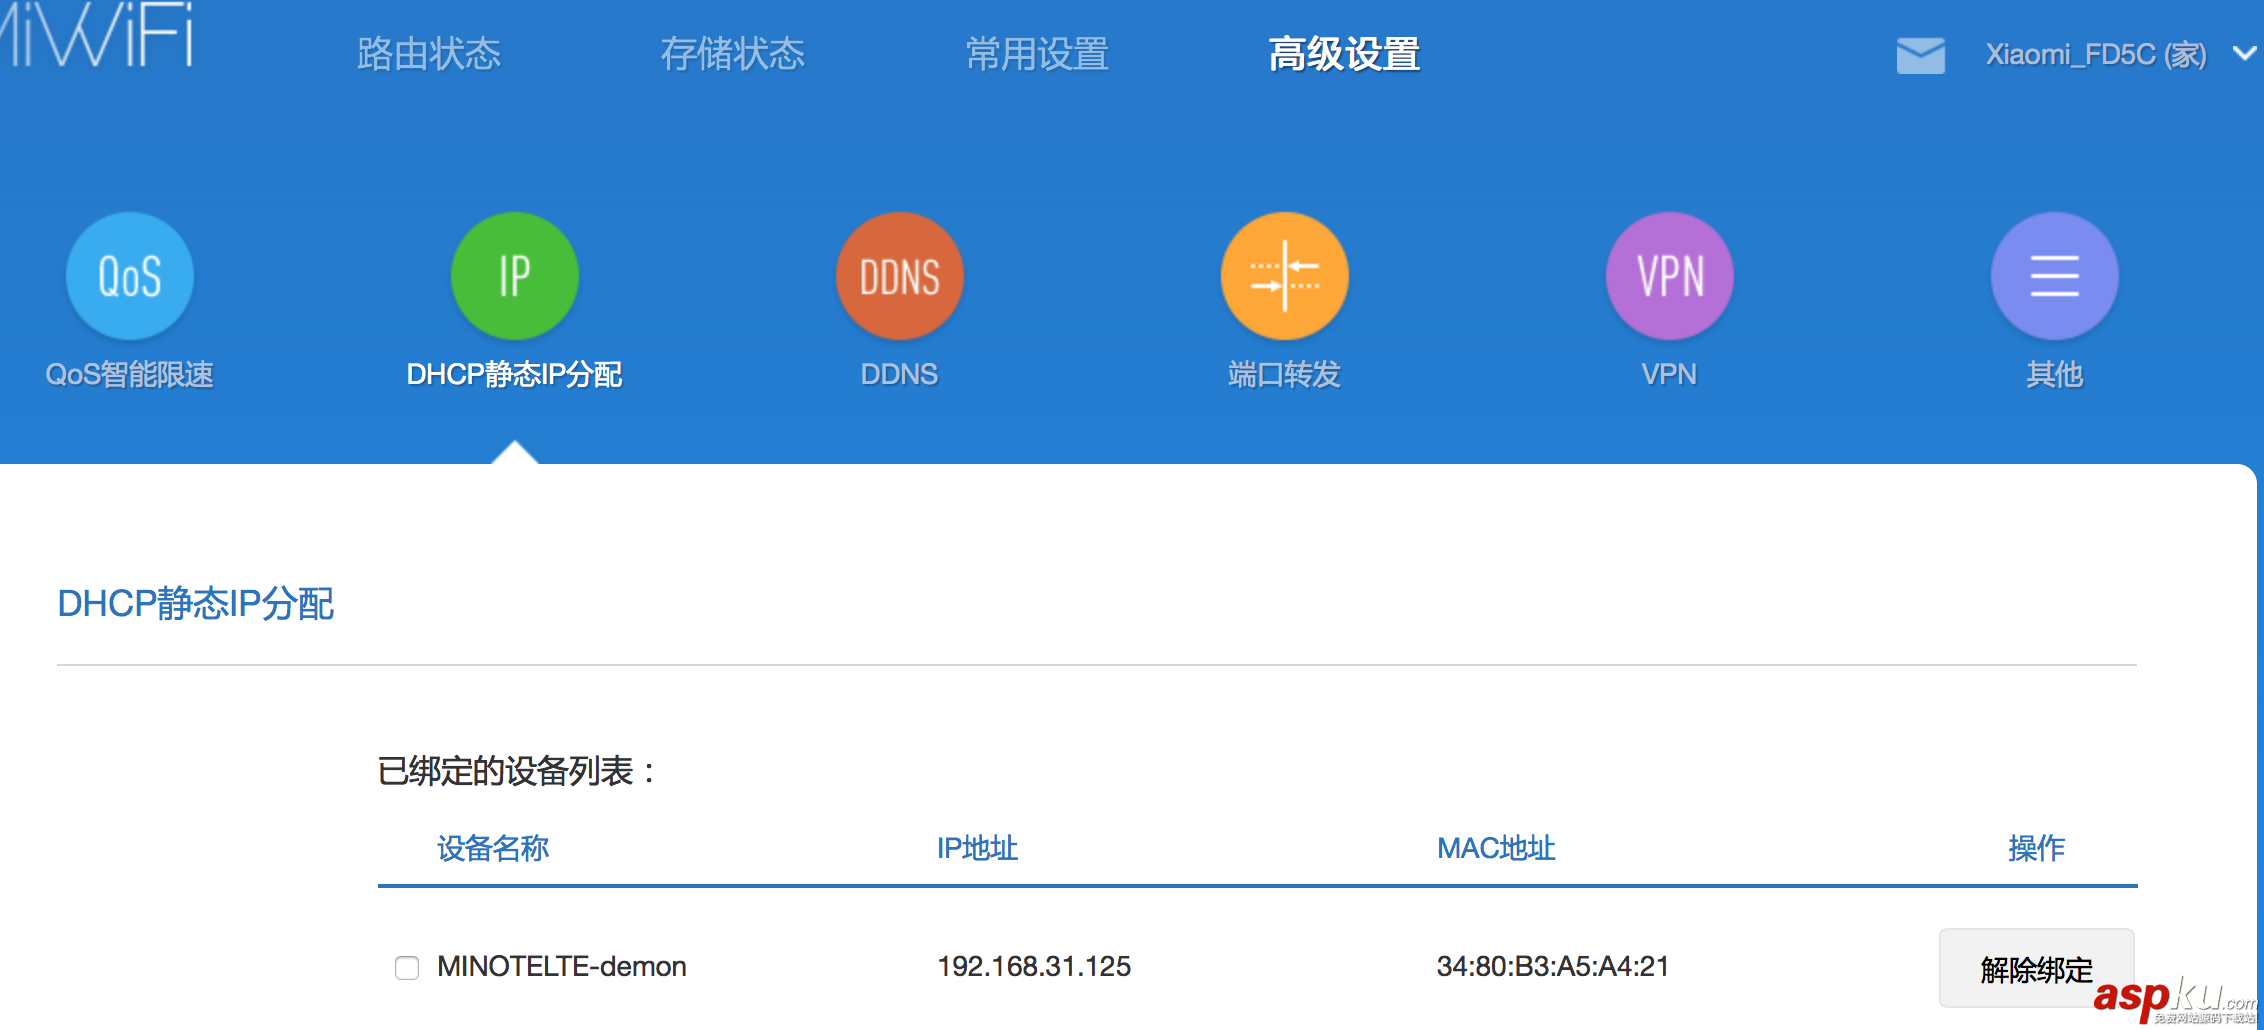Open the orange DDNS circle icon

point(900,276)
